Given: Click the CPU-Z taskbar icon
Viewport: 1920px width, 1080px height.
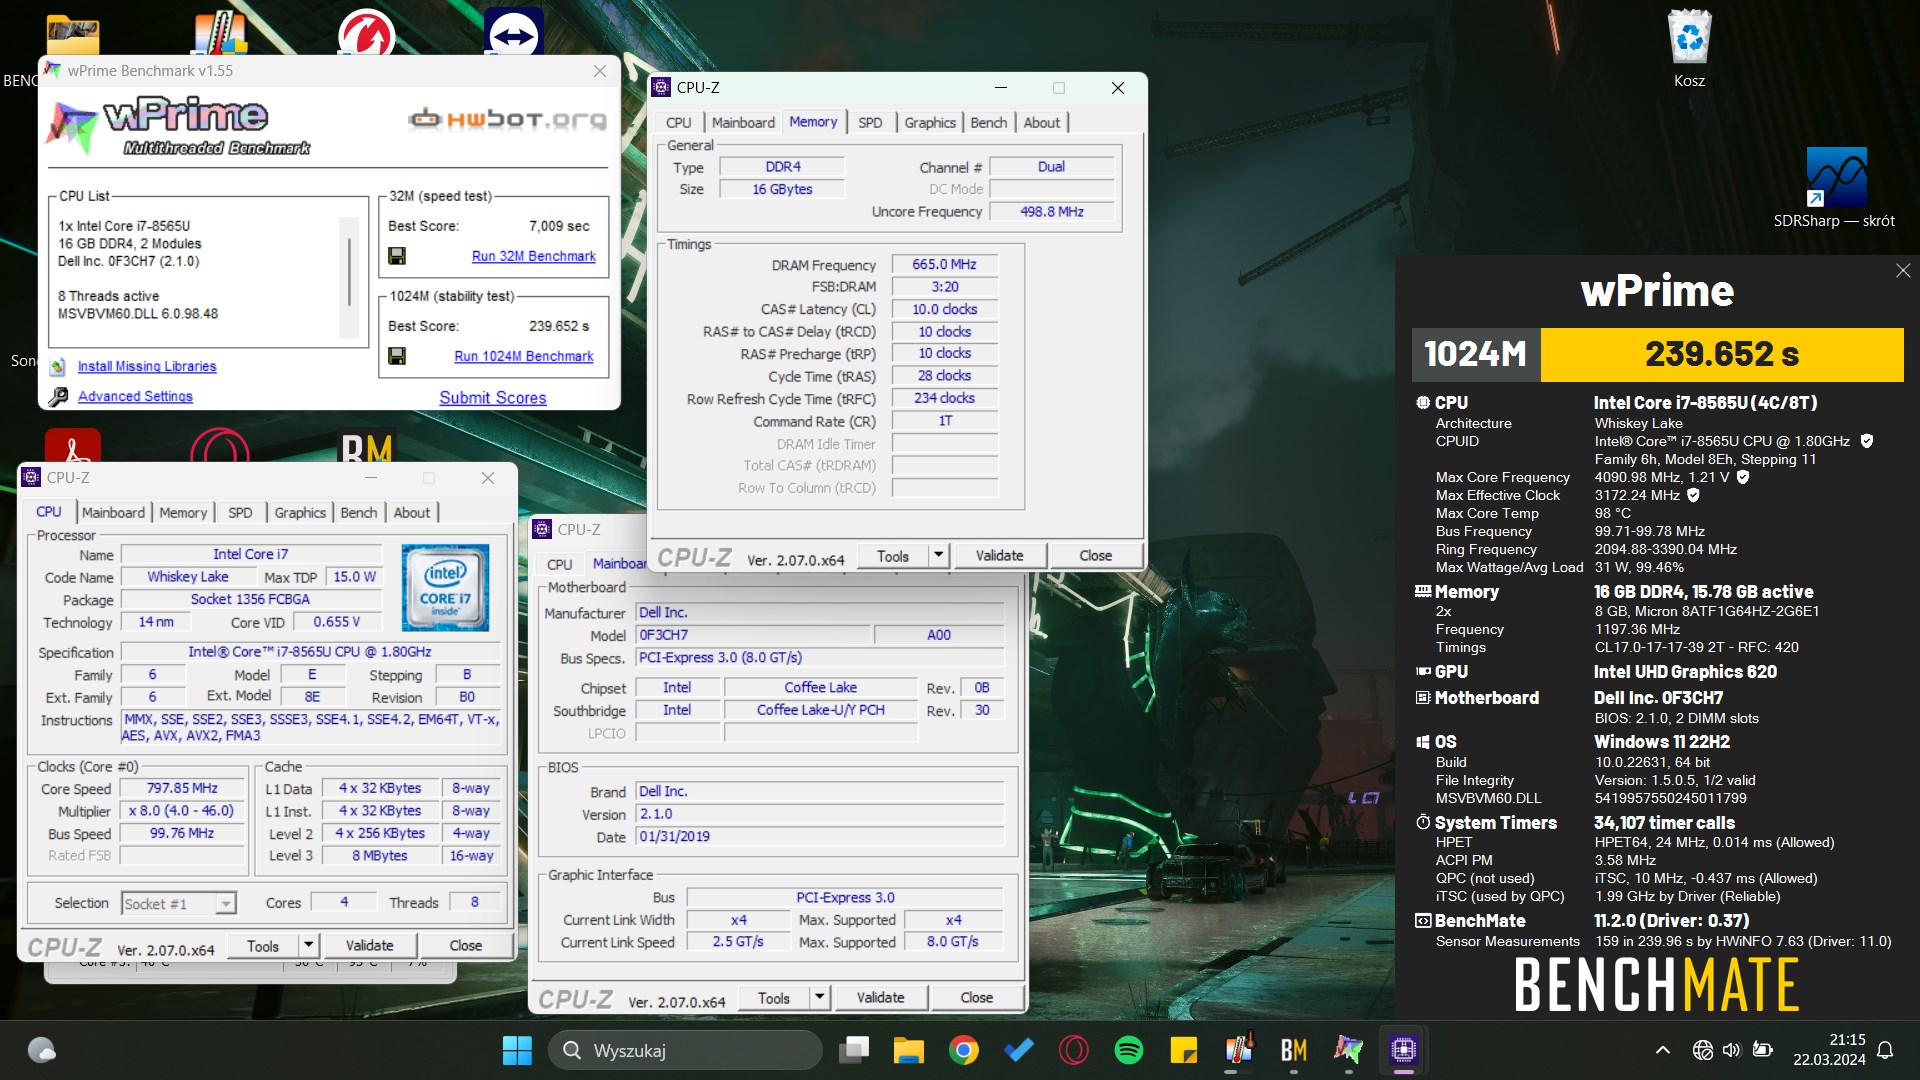Looking at the screenshot, I should [x=1403, y=1050].
